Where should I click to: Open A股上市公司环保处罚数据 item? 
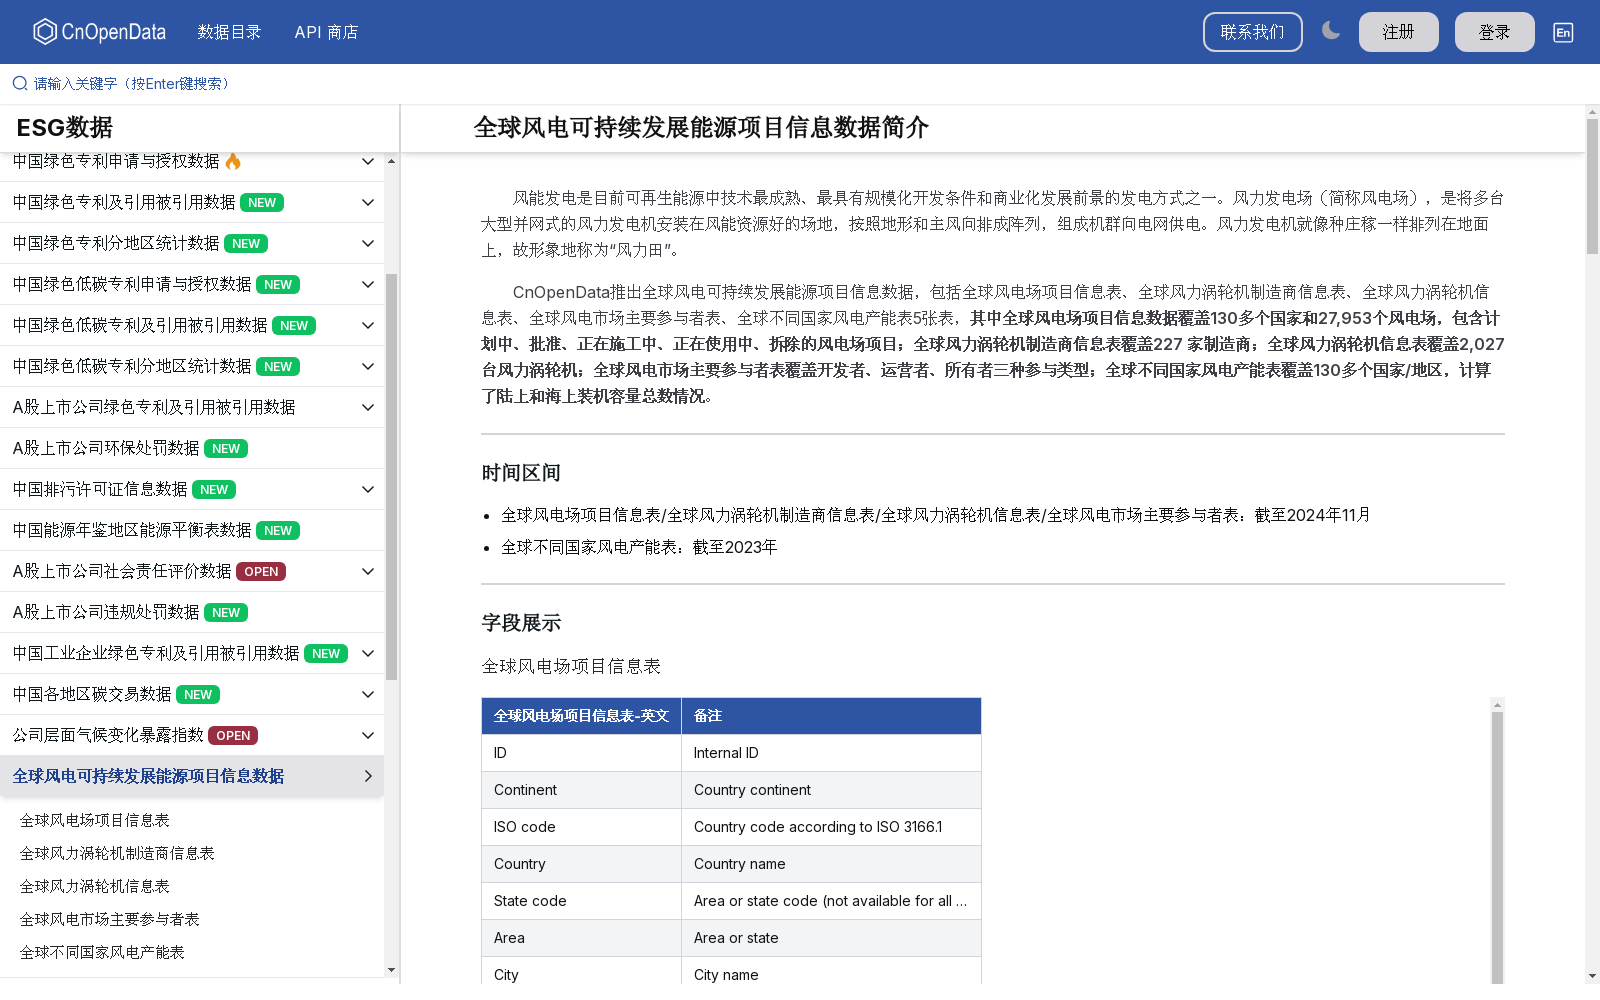click(x=192, y=448)
